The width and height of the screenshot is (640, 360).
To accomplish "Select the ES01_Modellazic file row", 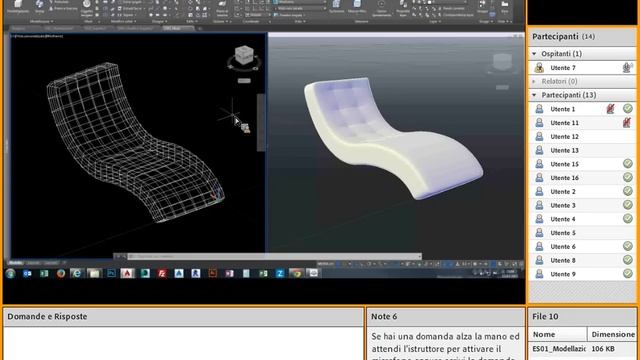I will point(582,349).
